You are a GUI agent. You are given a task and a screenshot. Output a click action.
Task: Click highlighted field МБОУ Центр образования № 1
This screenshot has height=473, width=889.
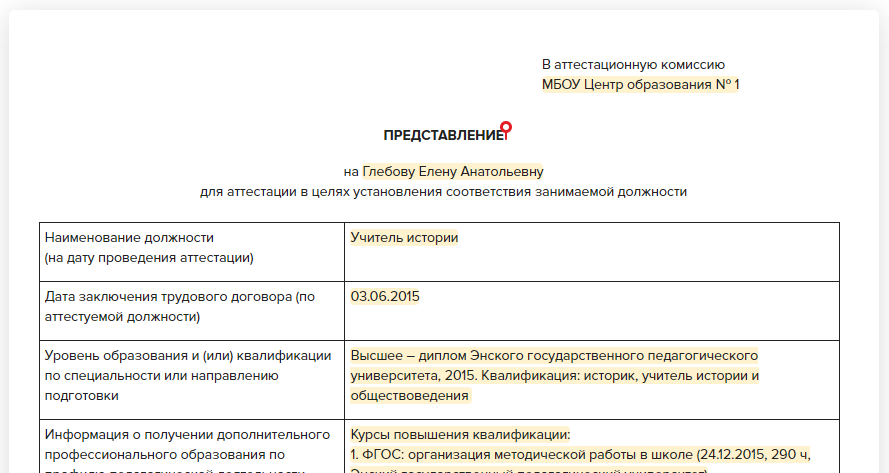pyautogui.click(x=640, y=85)
